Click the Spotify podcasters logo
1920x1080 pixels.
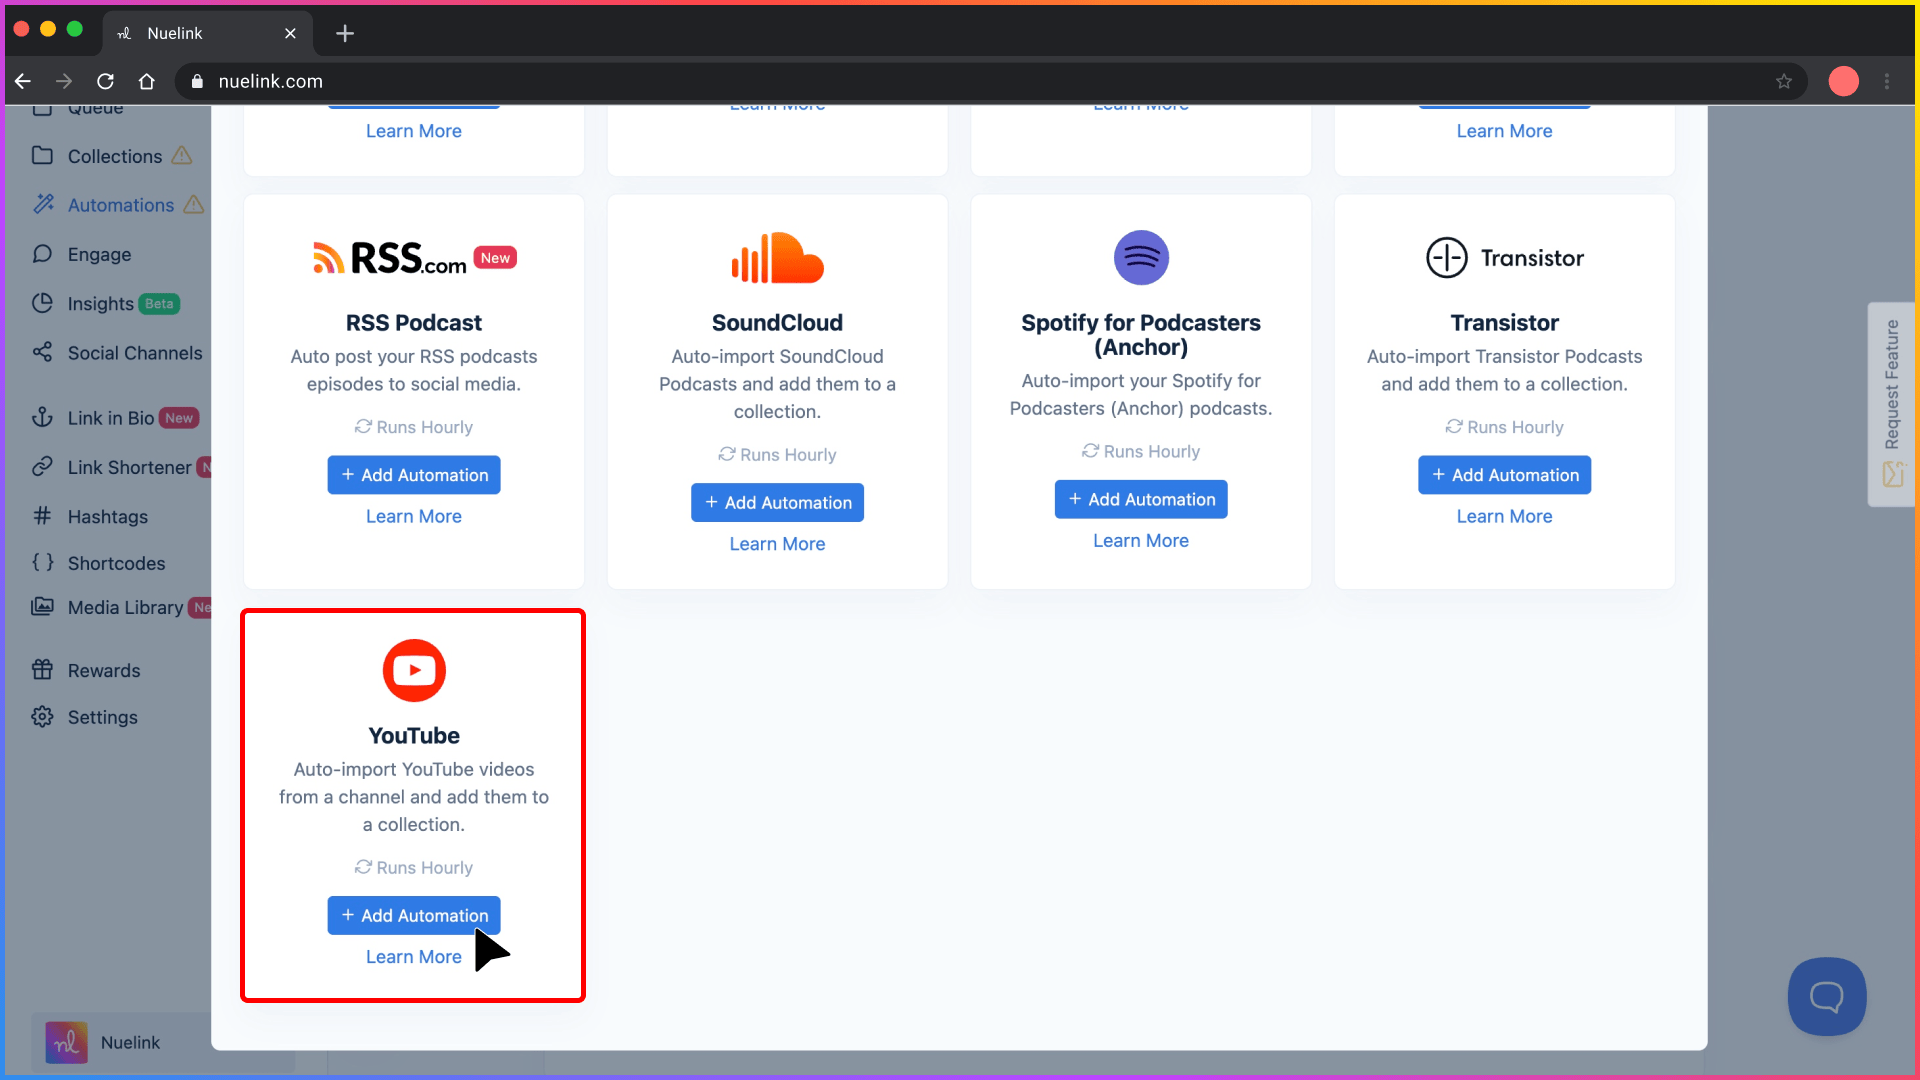1141,258
